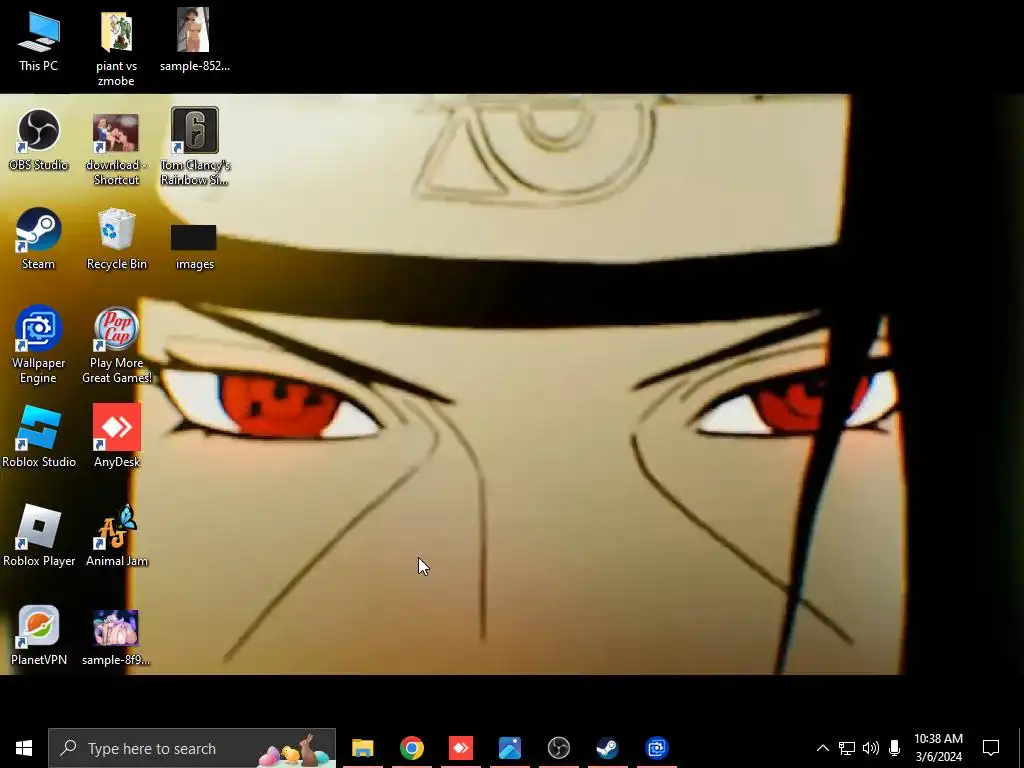The image size is (1024, 768).
Task: Select the PlanetVPN shortcut
Action: (x=39, y=635)
